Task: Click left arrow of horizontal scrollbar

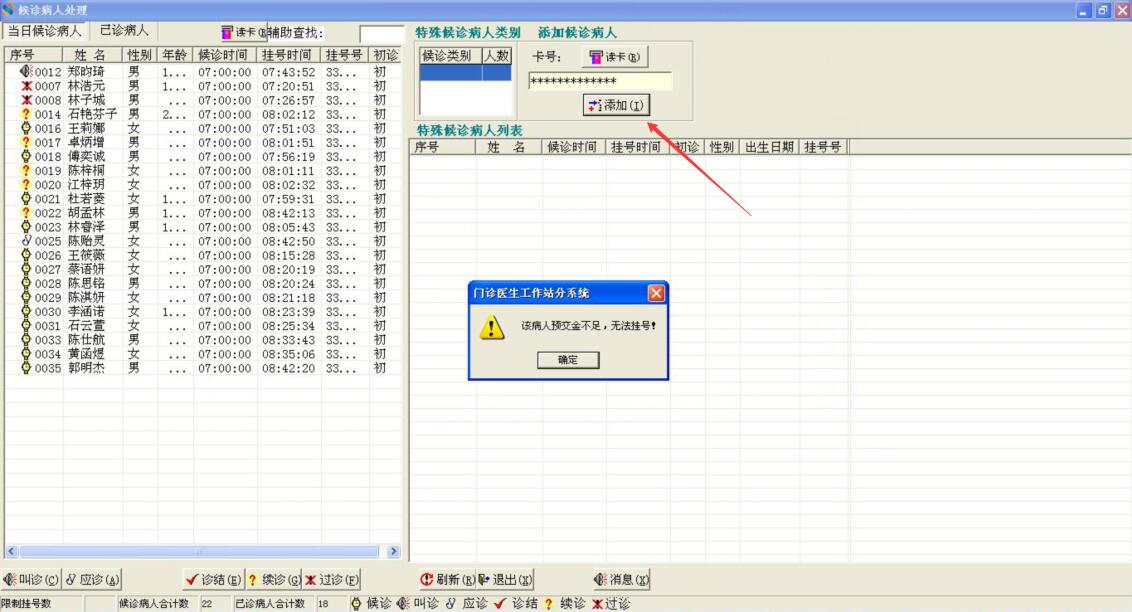Action: click(12, 551)
